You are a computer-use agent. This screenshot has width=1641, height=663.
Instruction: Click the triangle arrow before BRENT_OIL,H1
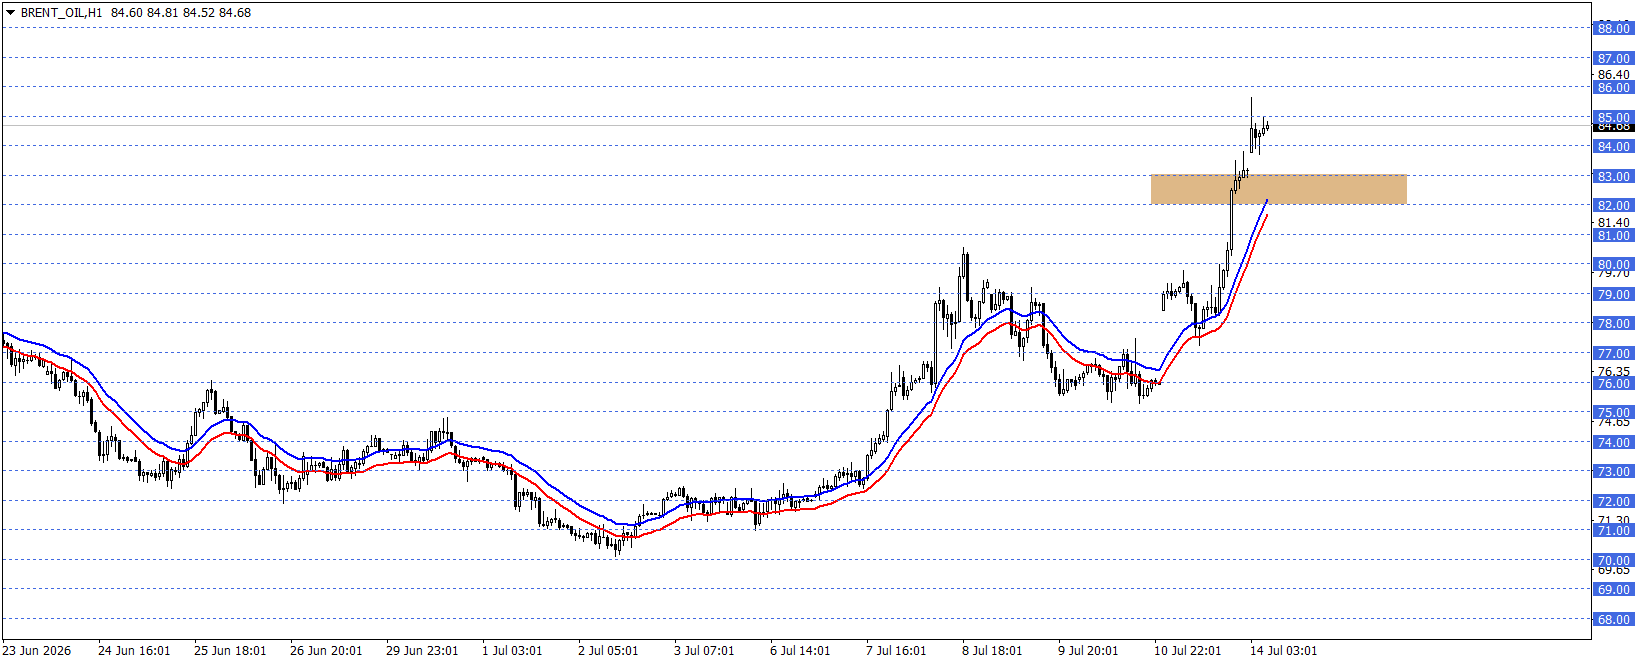click(10, 13)
